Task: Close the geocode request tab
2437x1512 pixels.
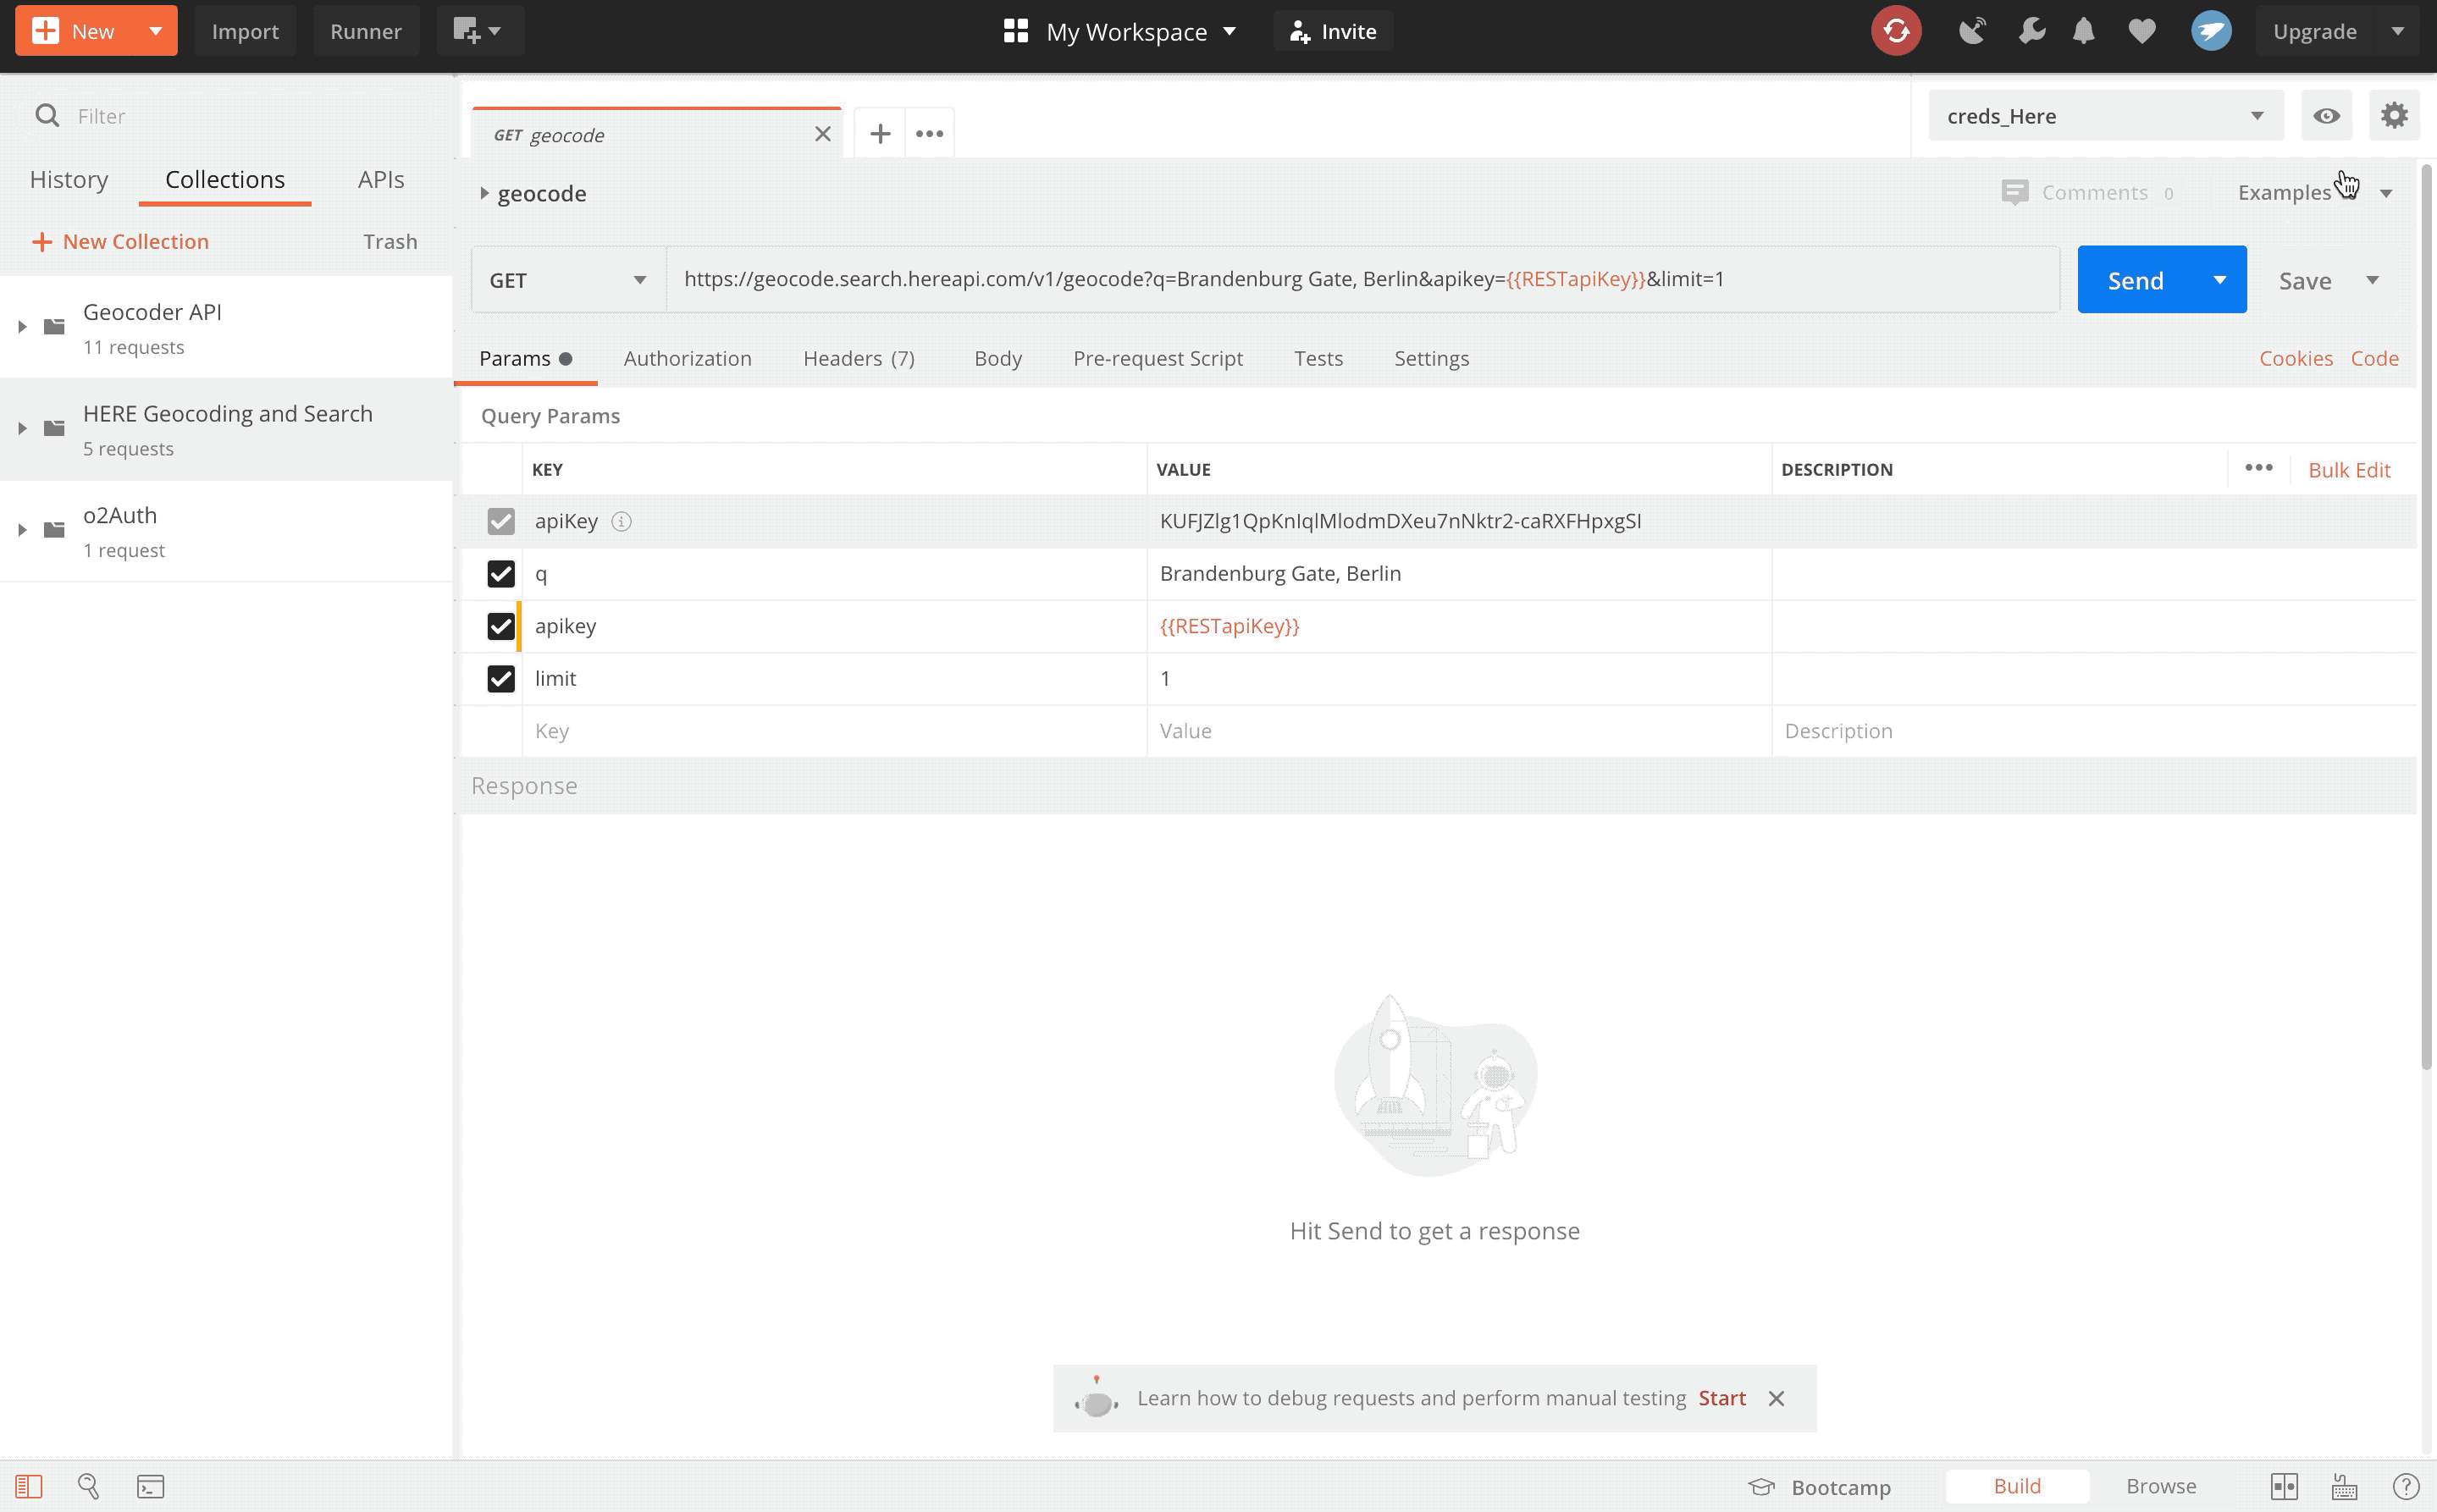Action: click(x=823, y=134)
